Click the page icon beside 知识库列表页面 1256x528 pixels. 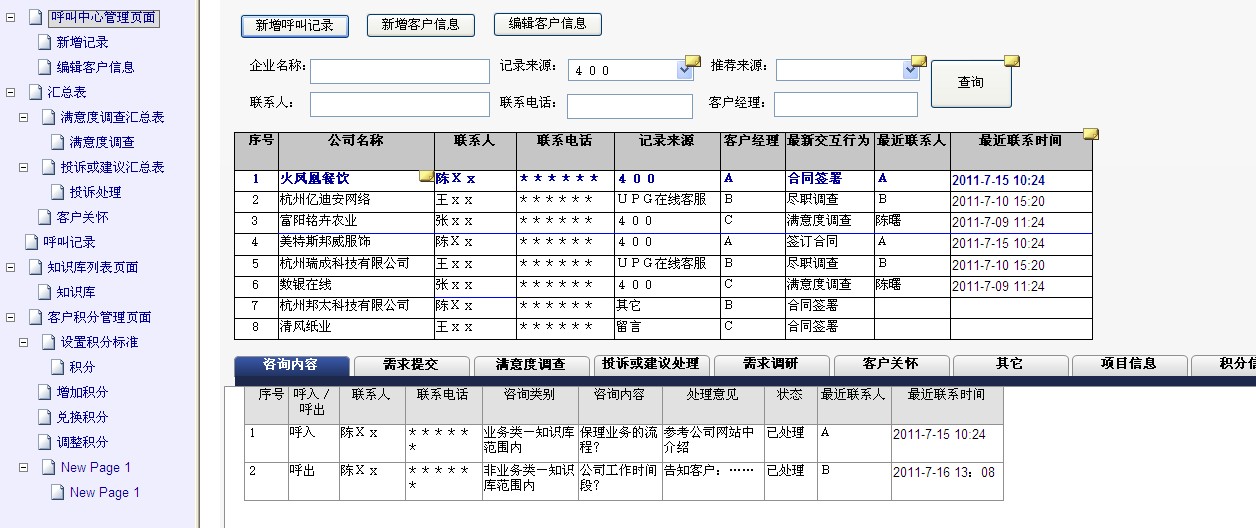[35, 267]
